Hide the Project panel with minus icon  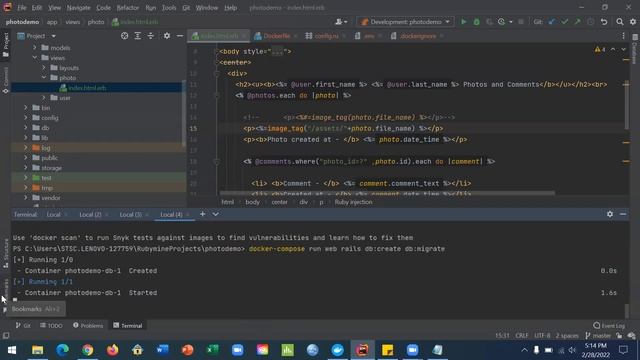(180, 36)
